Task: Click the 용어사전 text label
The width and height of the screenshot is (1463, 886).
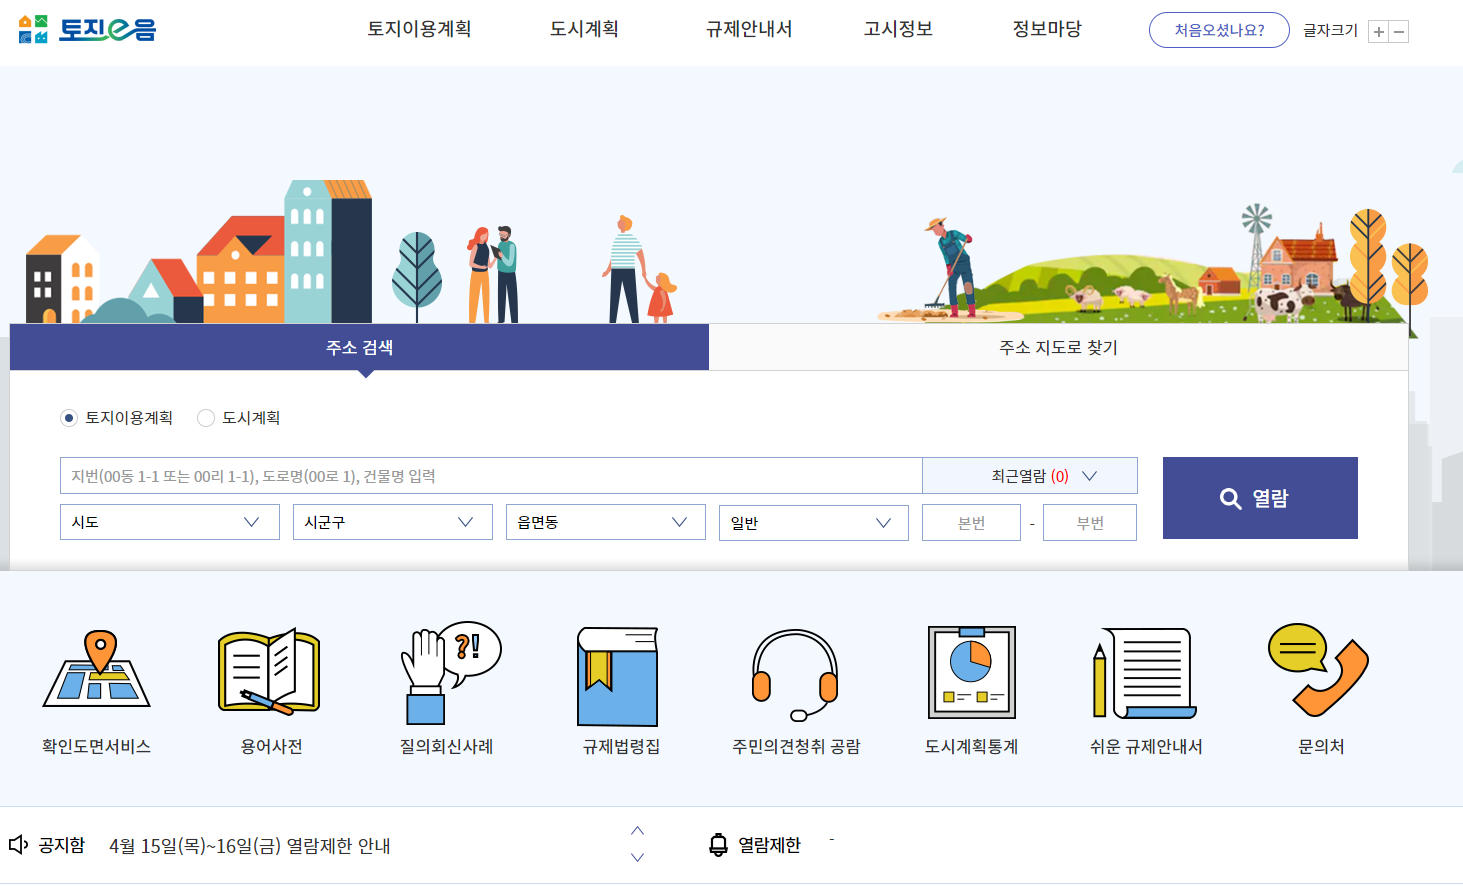Action: [271, 747]
